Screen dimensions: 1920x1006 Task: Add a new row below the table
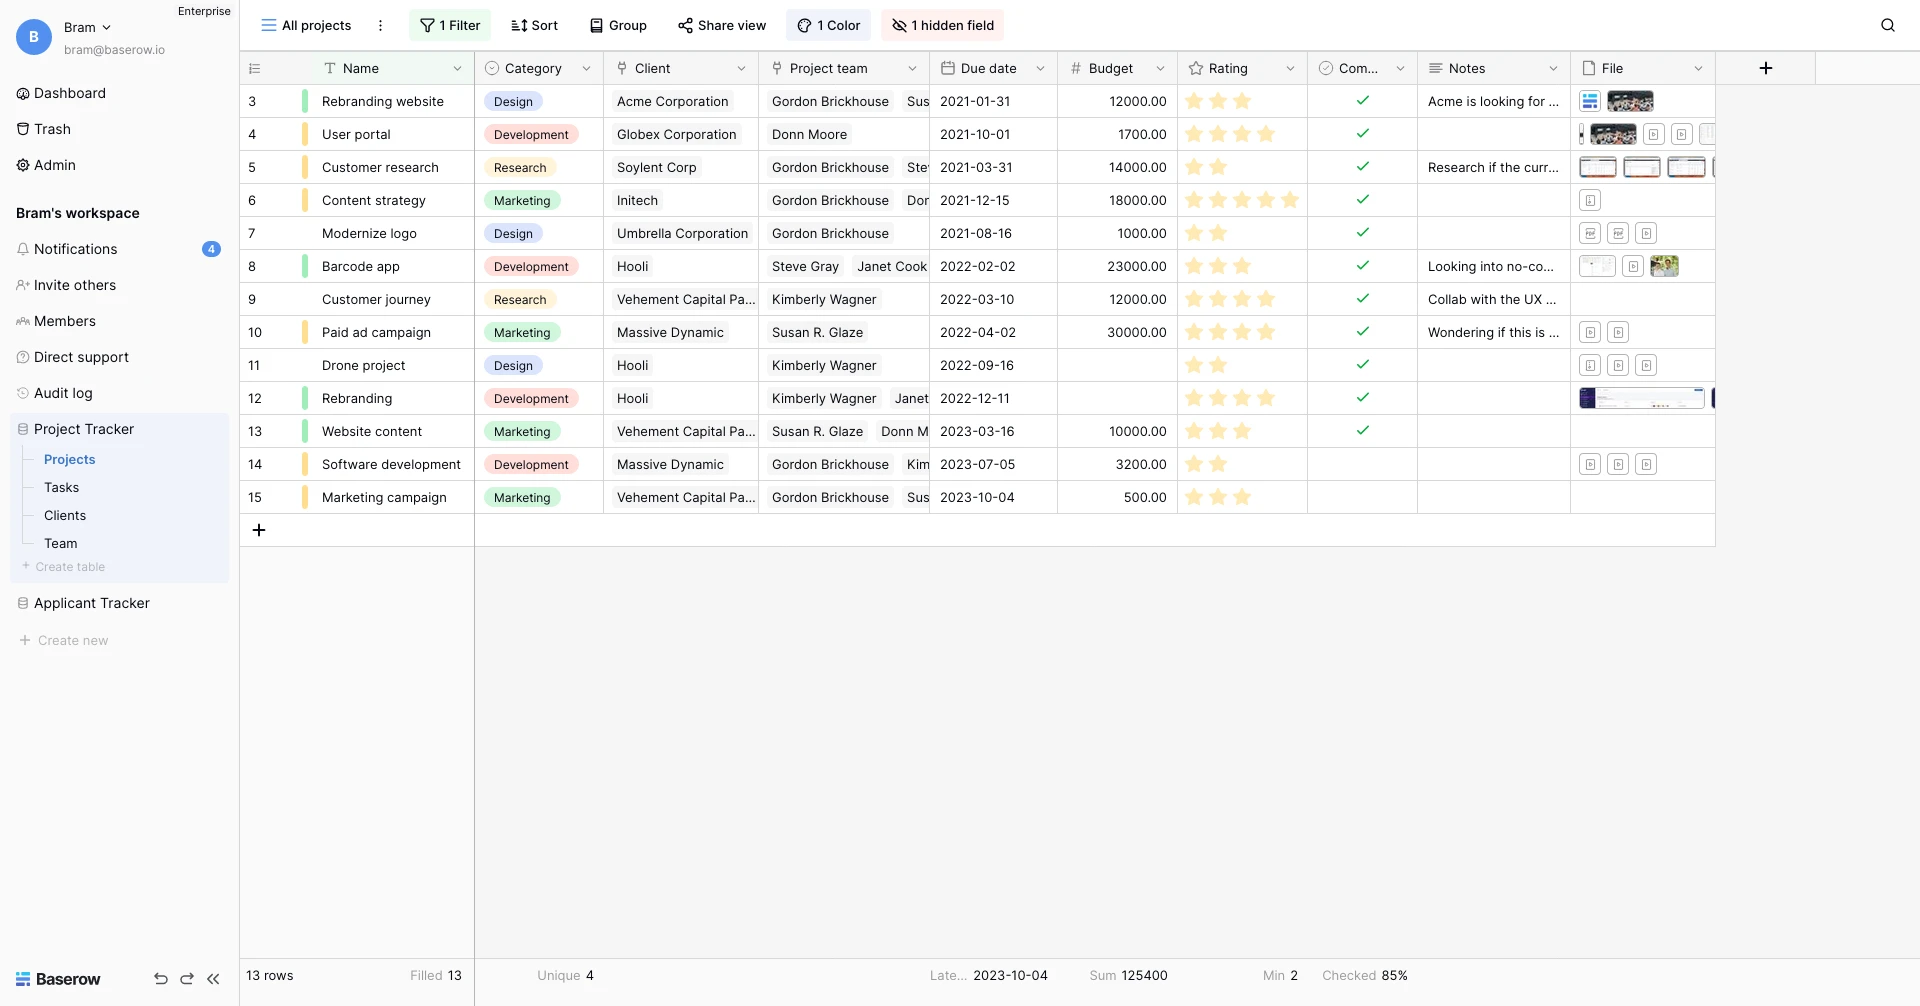pos(259,530)
